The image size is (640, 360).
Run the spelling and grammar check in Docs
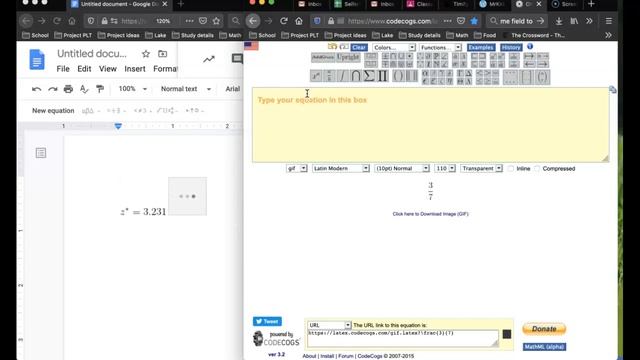(x=84, y=89)
